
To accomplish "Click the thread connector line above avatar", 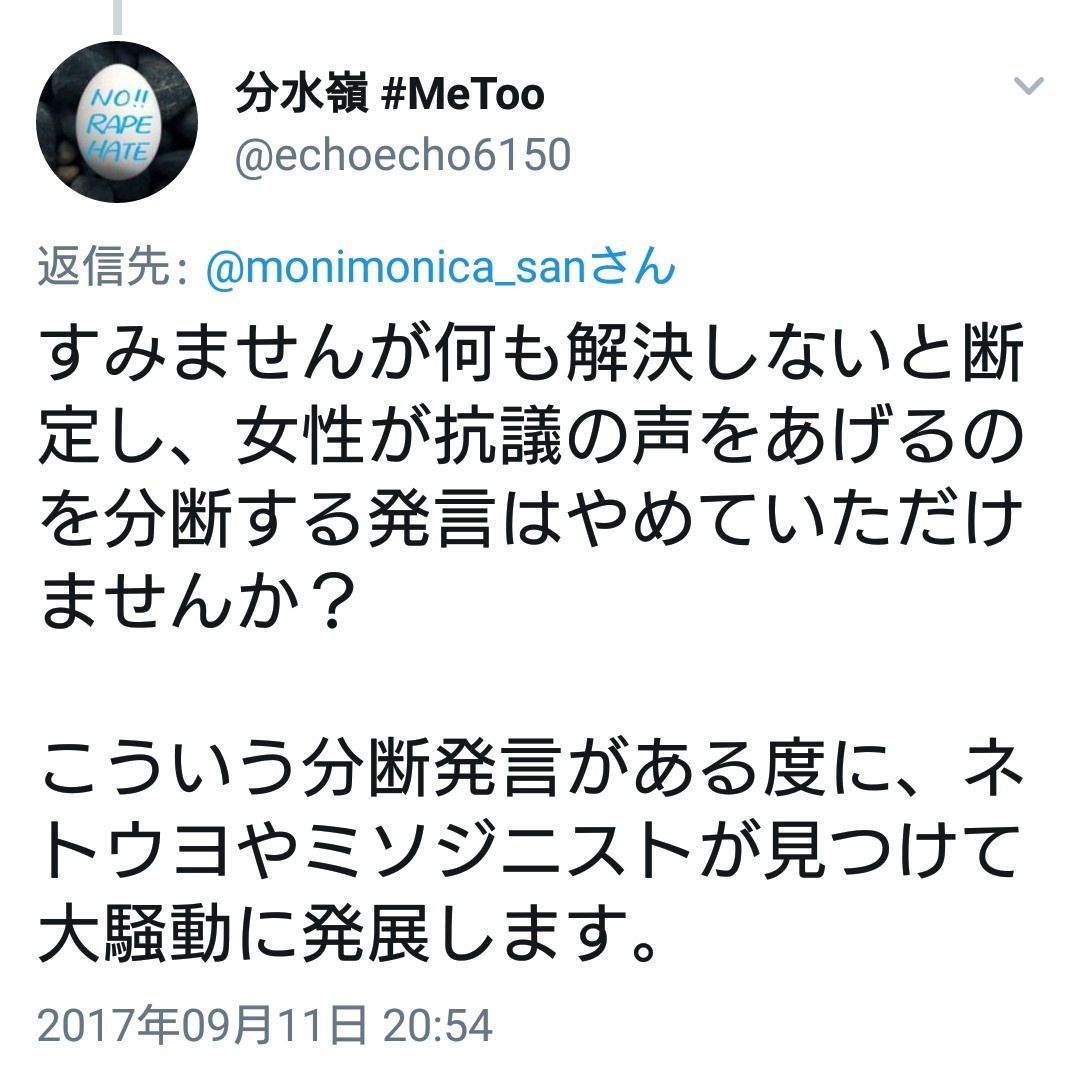I will click(117, 17).
